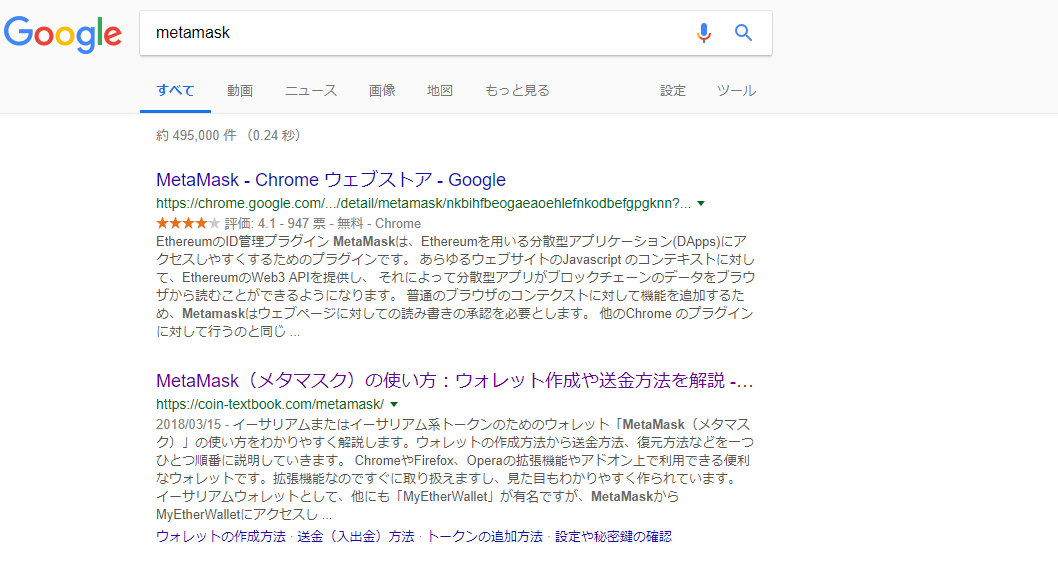The image size is (1058, 565).
Task: Switch to the 地図 tab
Action: coord(439,90)
